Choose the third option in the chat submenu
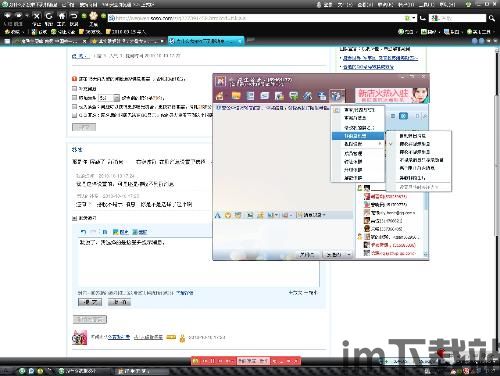The height and width of the screenshot is (376, 500). 418,152
